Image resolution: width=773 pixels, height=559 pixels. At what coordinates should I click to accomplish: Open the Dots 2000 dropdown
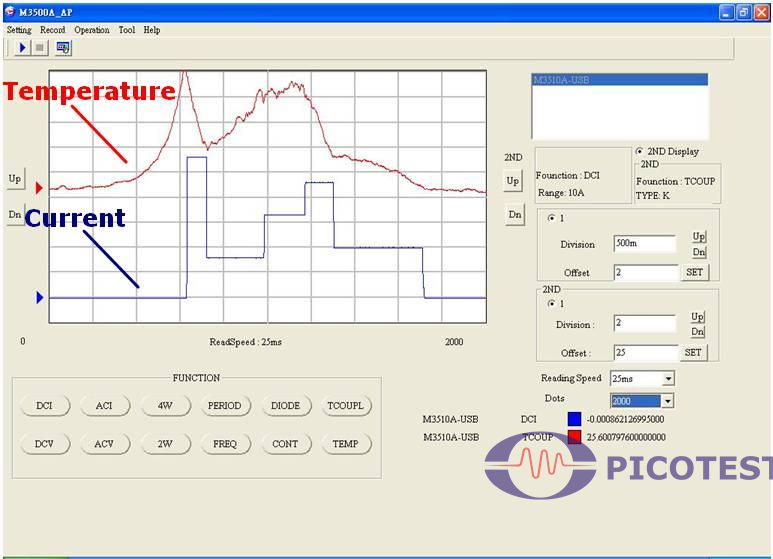pyautogui.click(x=667, y=401)
